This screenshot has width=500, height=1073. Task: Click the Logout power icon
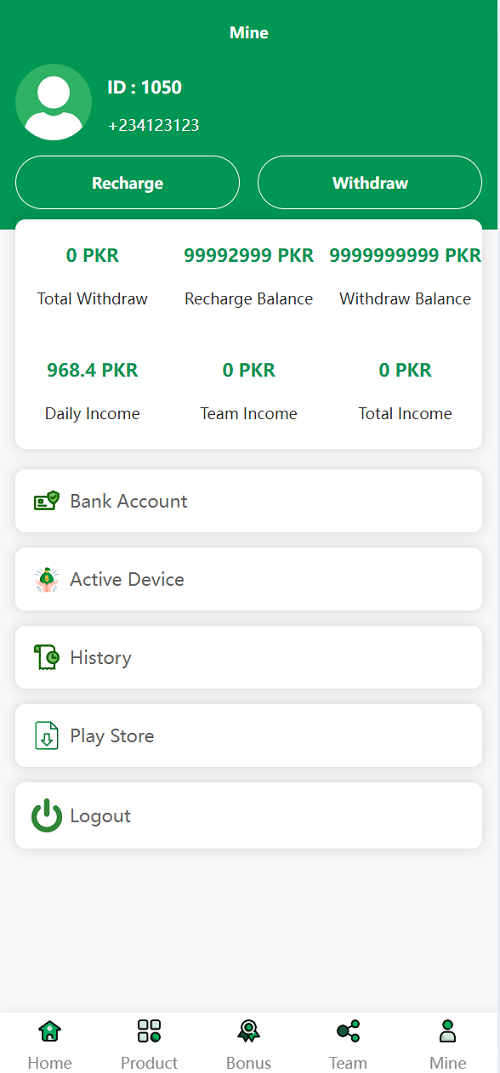click(x=47, y=816)
